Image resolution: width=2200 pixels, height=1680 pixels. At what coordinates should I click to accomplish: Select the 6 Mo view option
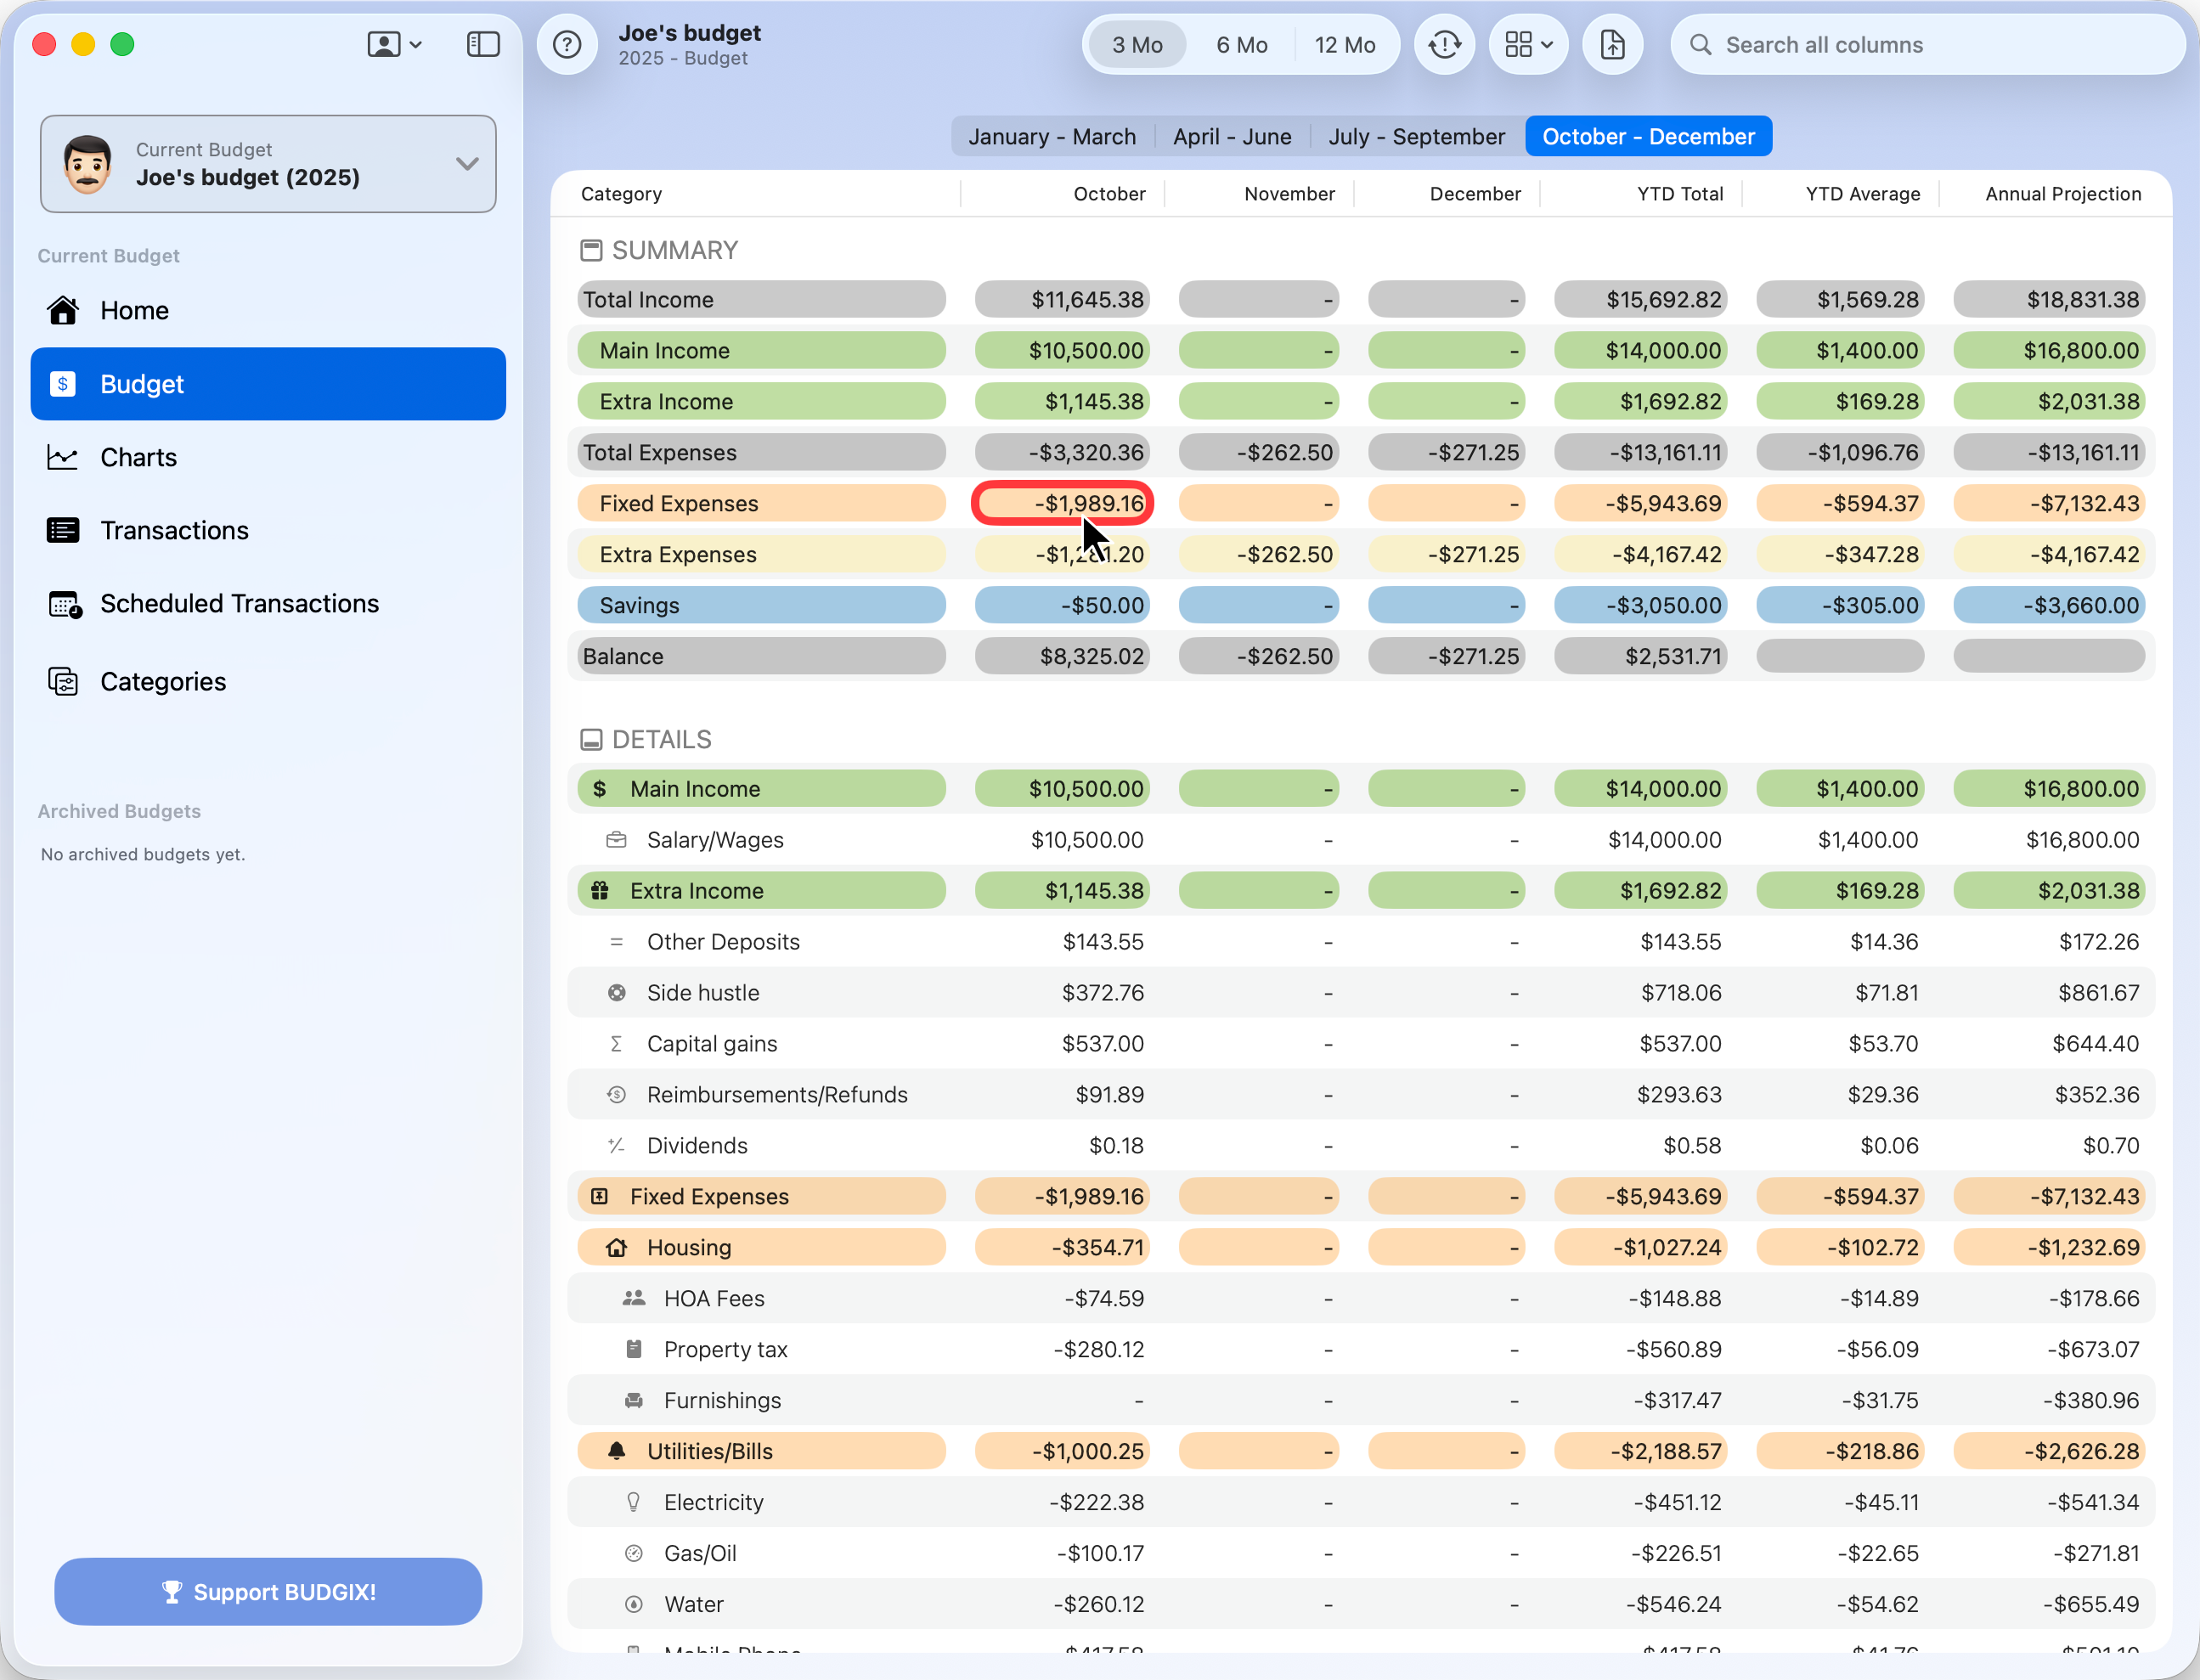pyautogui.click(x=1241, y=44)
